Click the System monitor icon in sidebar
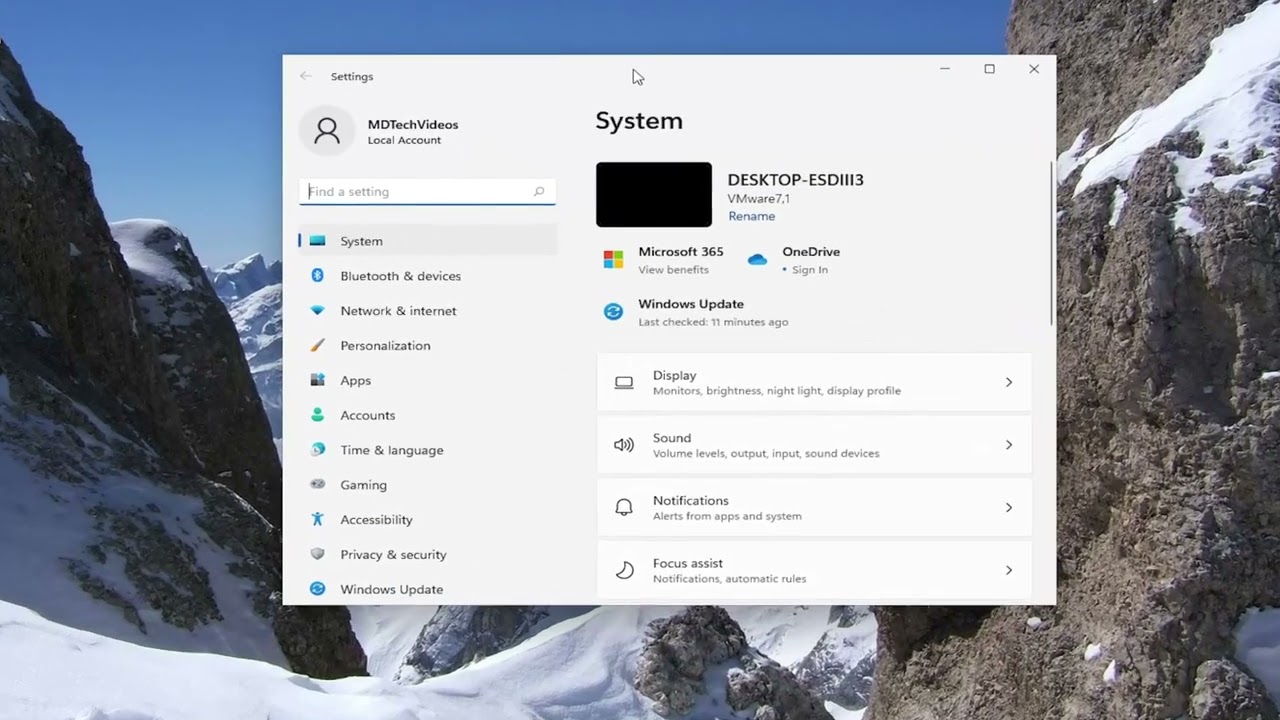This screenshot has height=720, width=1280. (317, 241)
